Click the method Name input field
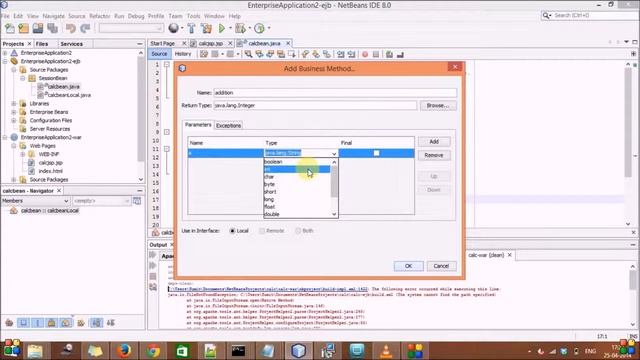Screen dimensions: 640x360 (335, 93)
